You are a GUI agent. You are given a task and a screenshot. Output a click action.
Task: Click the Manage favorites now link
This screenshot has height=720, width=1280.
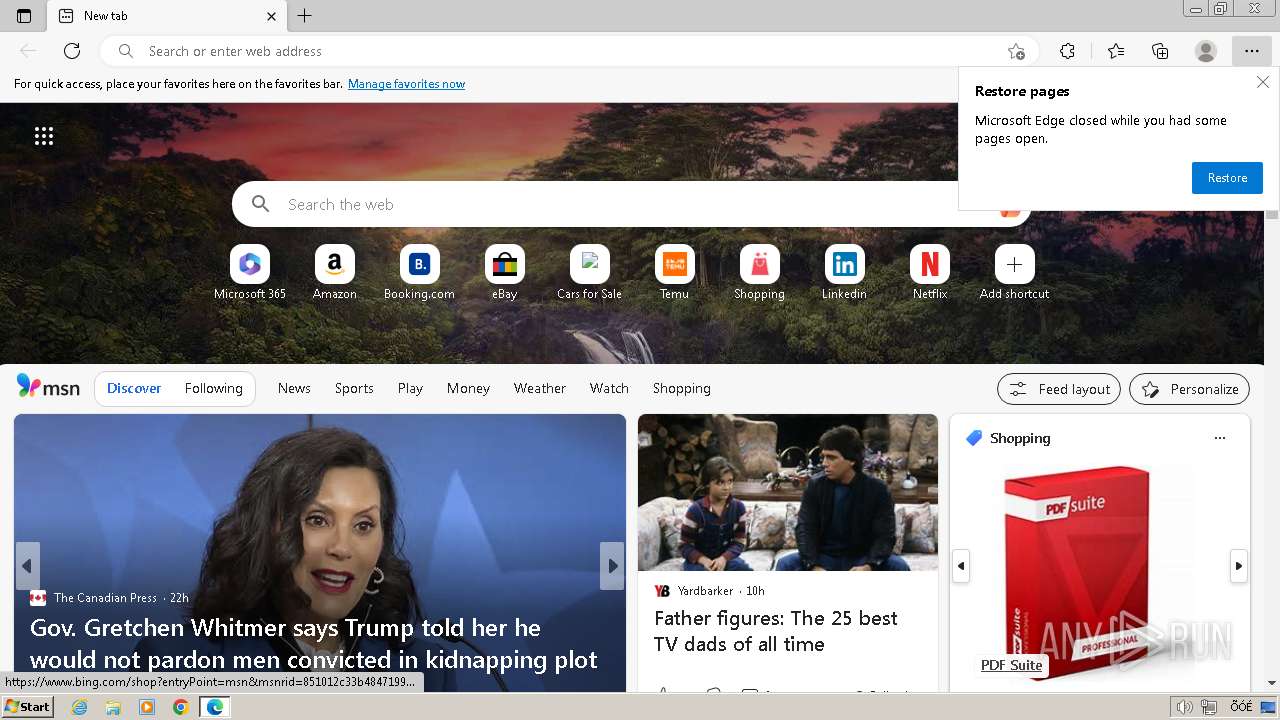(x=406, y=84)
